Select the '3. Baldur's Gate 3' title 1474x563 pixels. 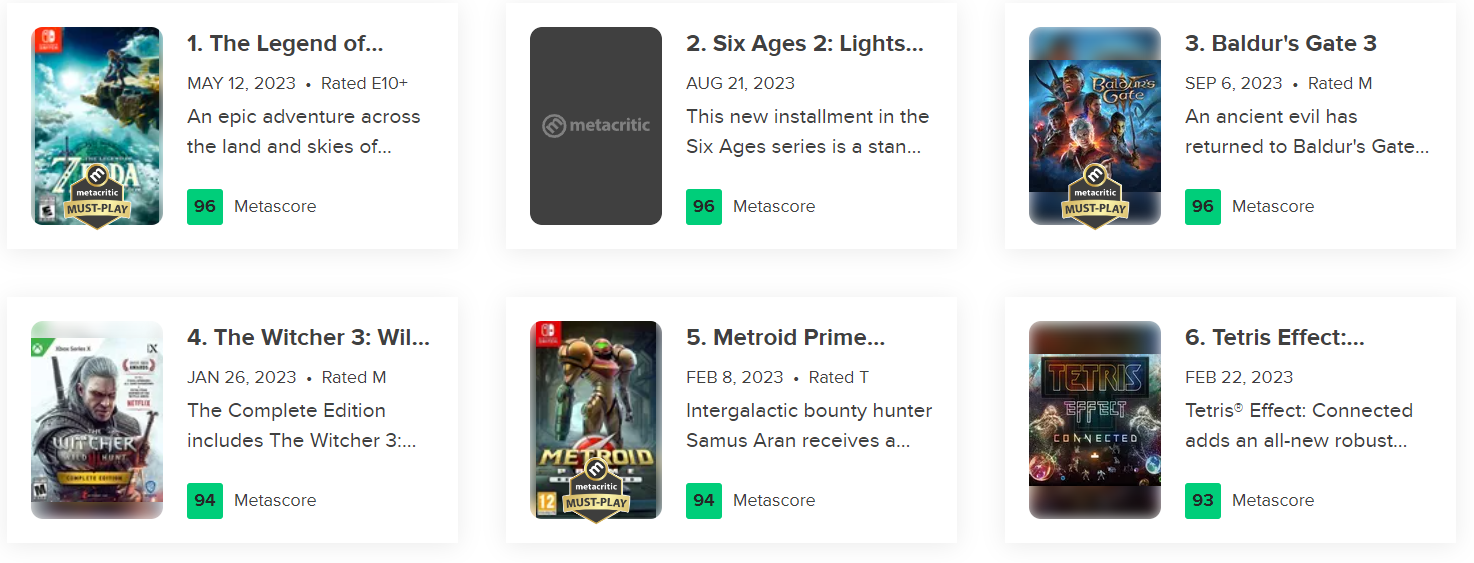pos(1281,44)
